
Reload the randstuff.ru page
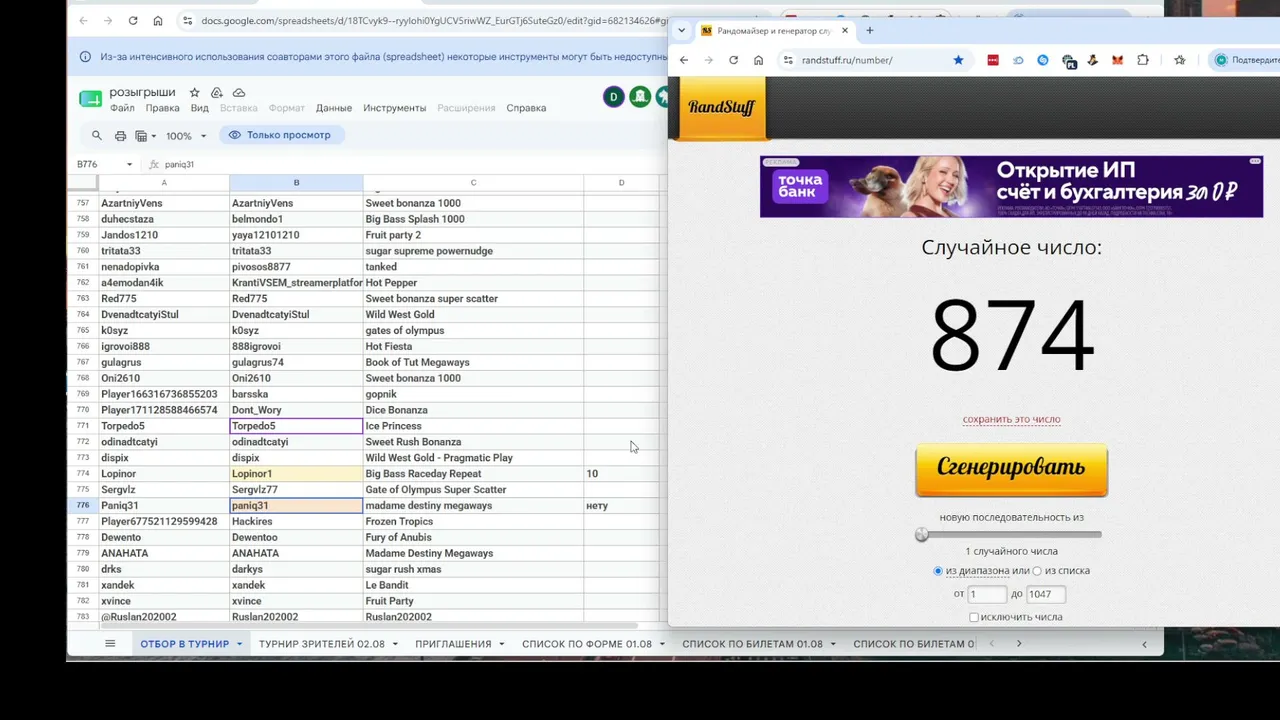coord(733,60)
